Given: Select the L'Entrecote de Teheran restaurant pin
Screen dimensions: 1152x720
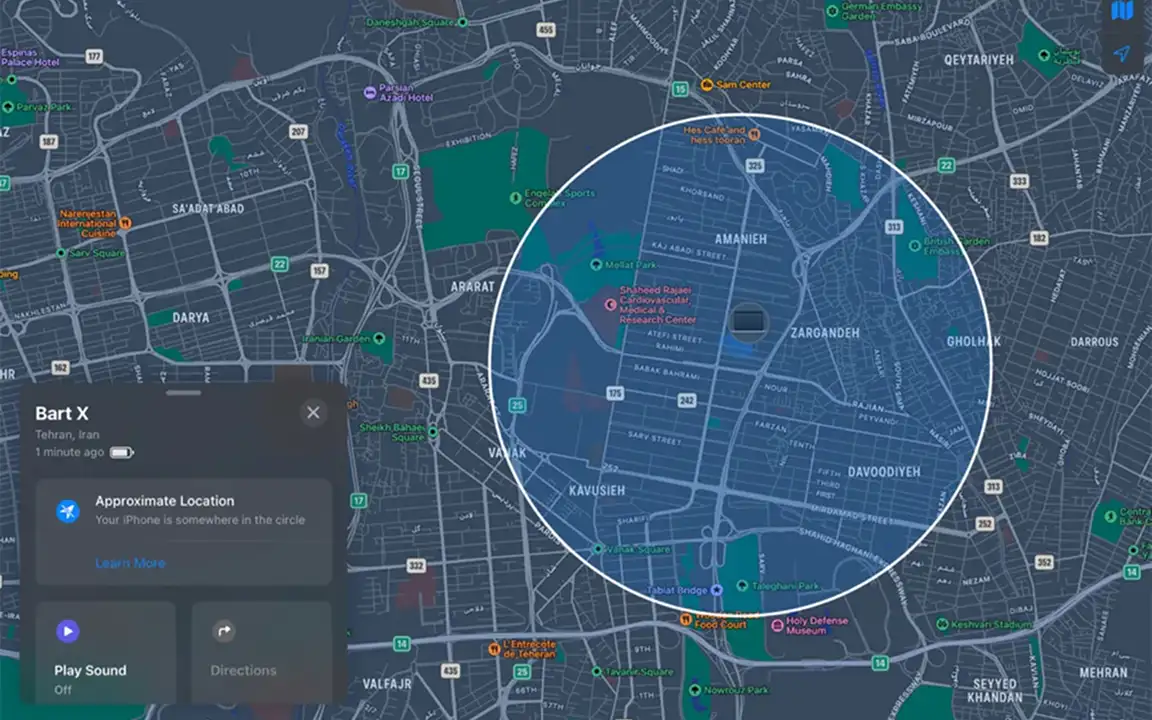Looking at the screenshot, I should 494,649.
